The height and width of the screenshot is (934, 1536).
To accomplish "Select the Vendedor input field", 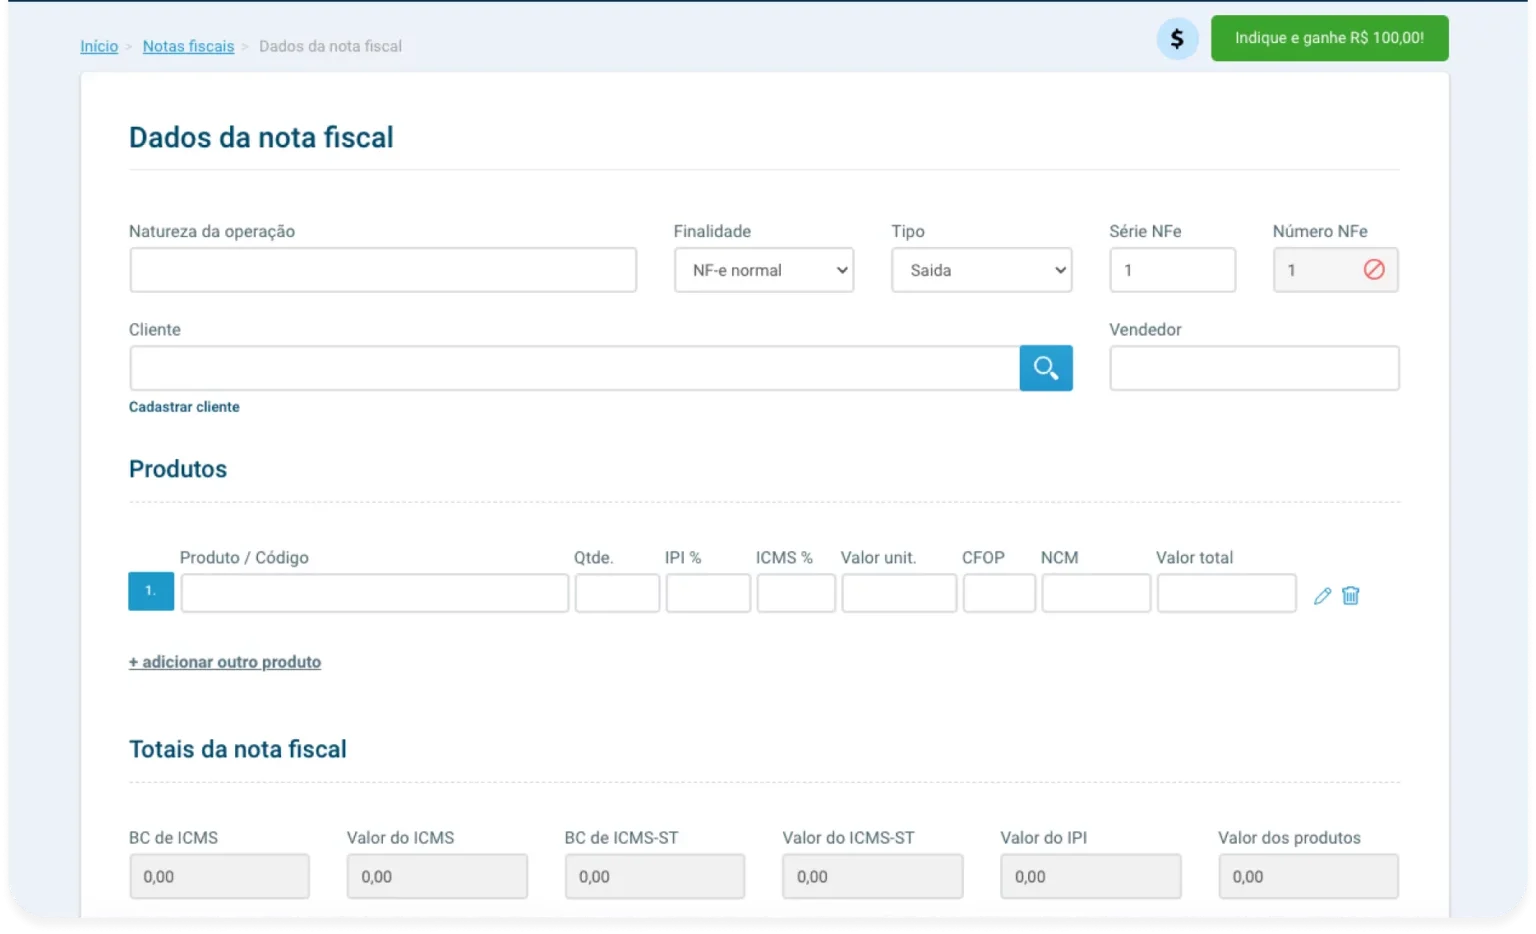I will coord(1254,368).
